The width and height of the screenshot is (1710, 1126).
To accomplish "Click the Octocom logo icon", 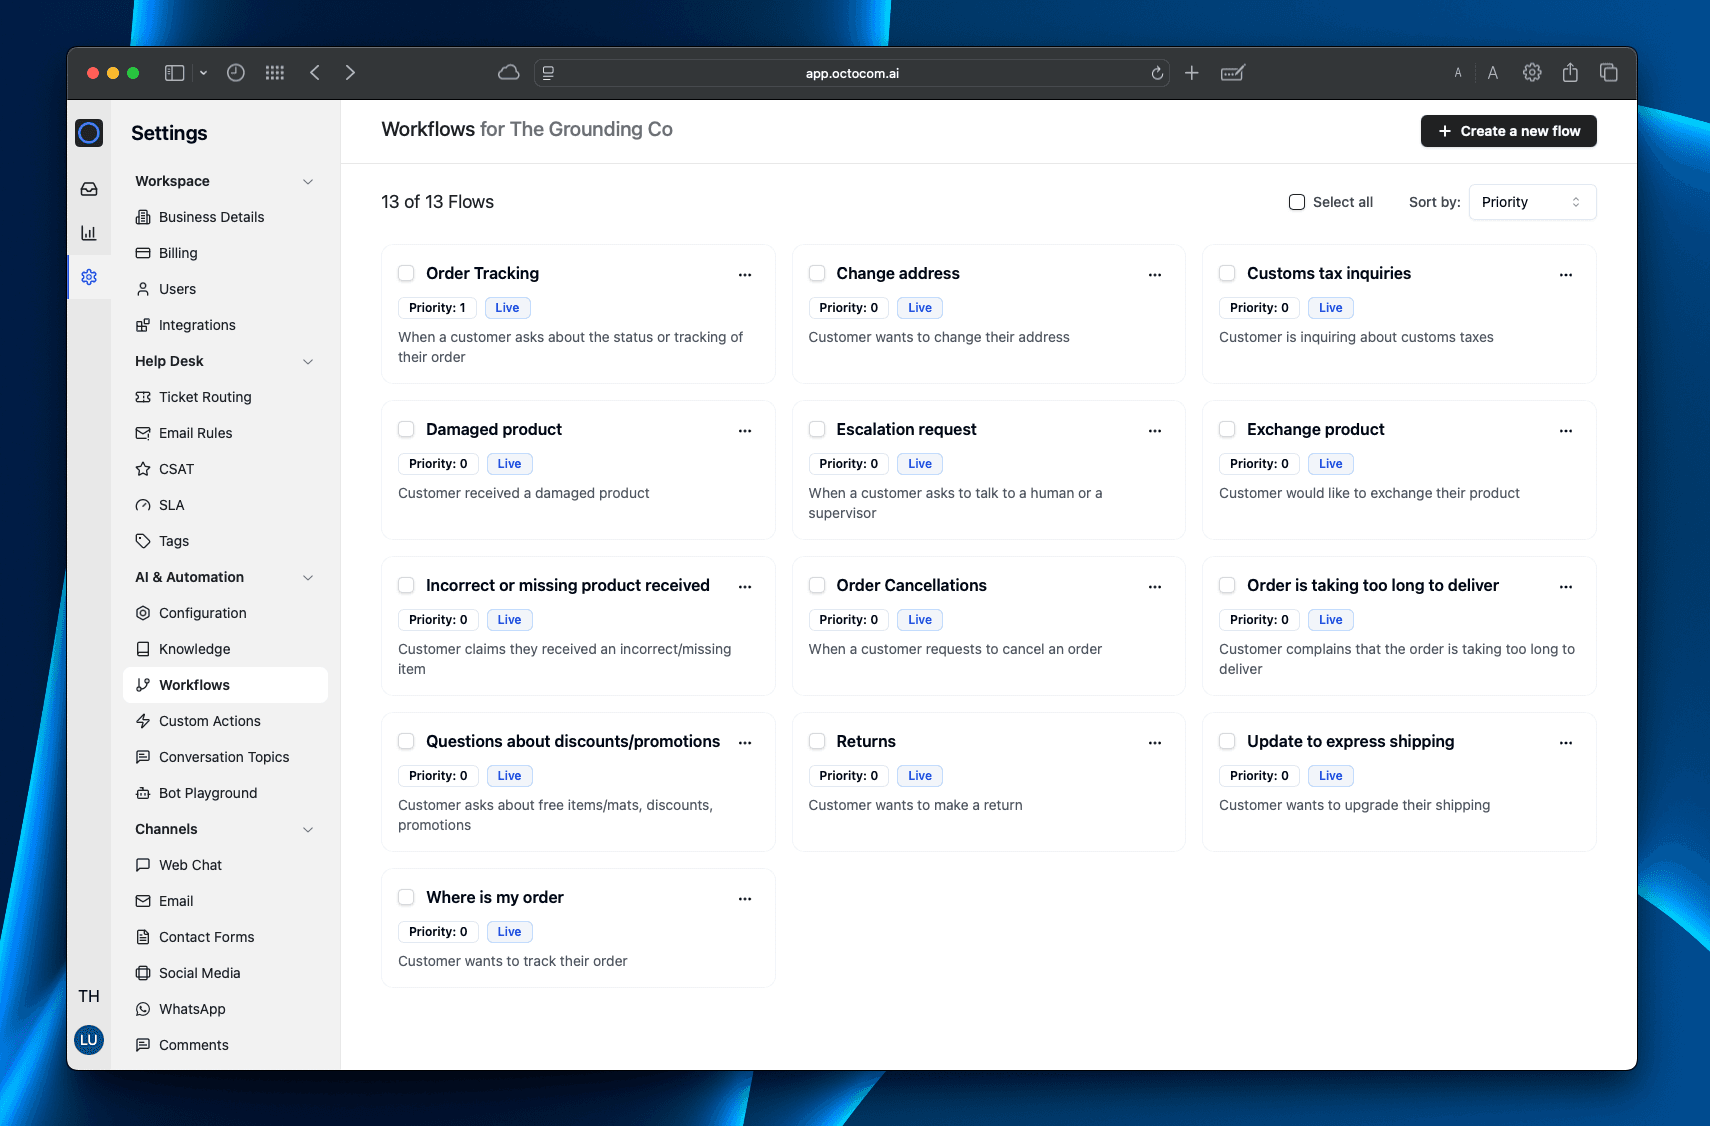I will tap(89, 133).
